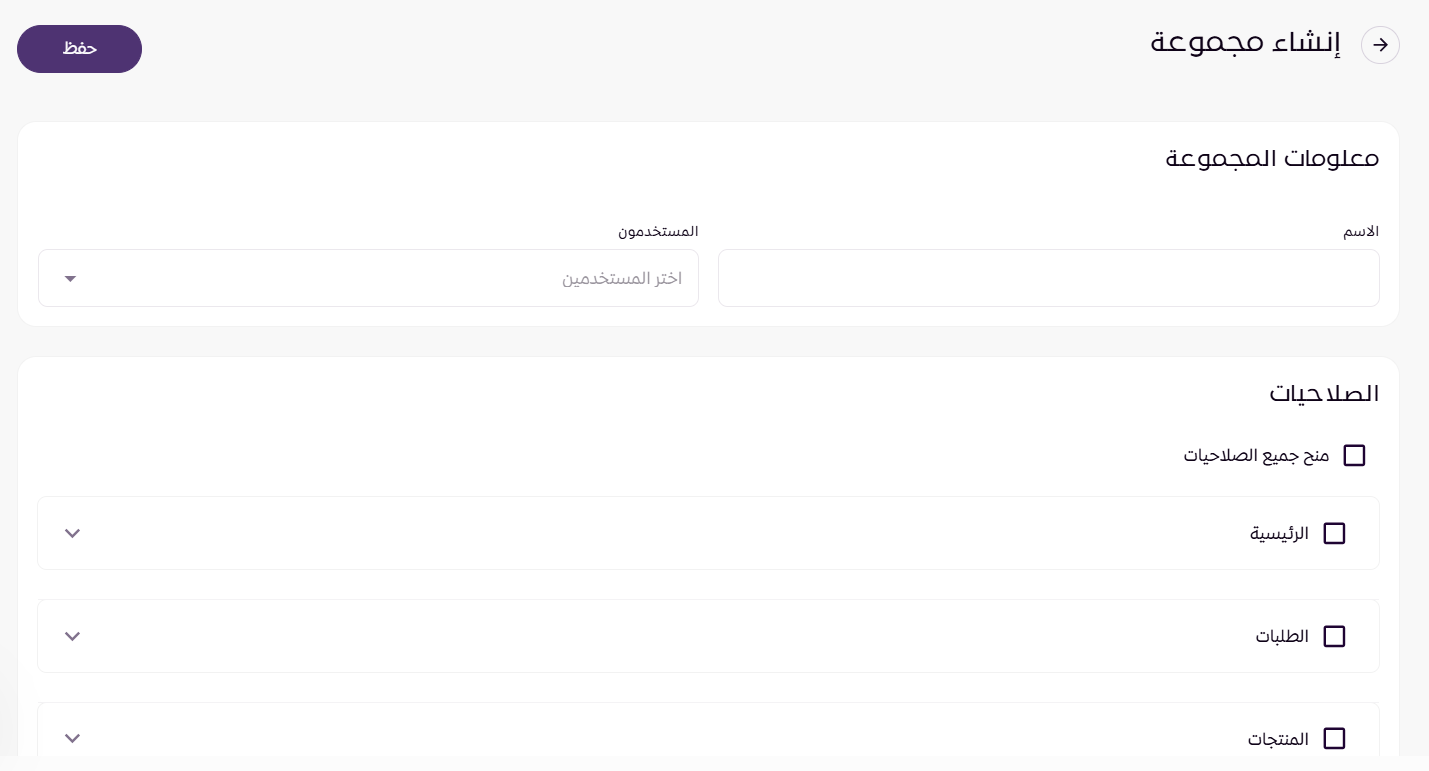
Task: Select the المنتجات permission checkbox
Action: click(1334, 739)
